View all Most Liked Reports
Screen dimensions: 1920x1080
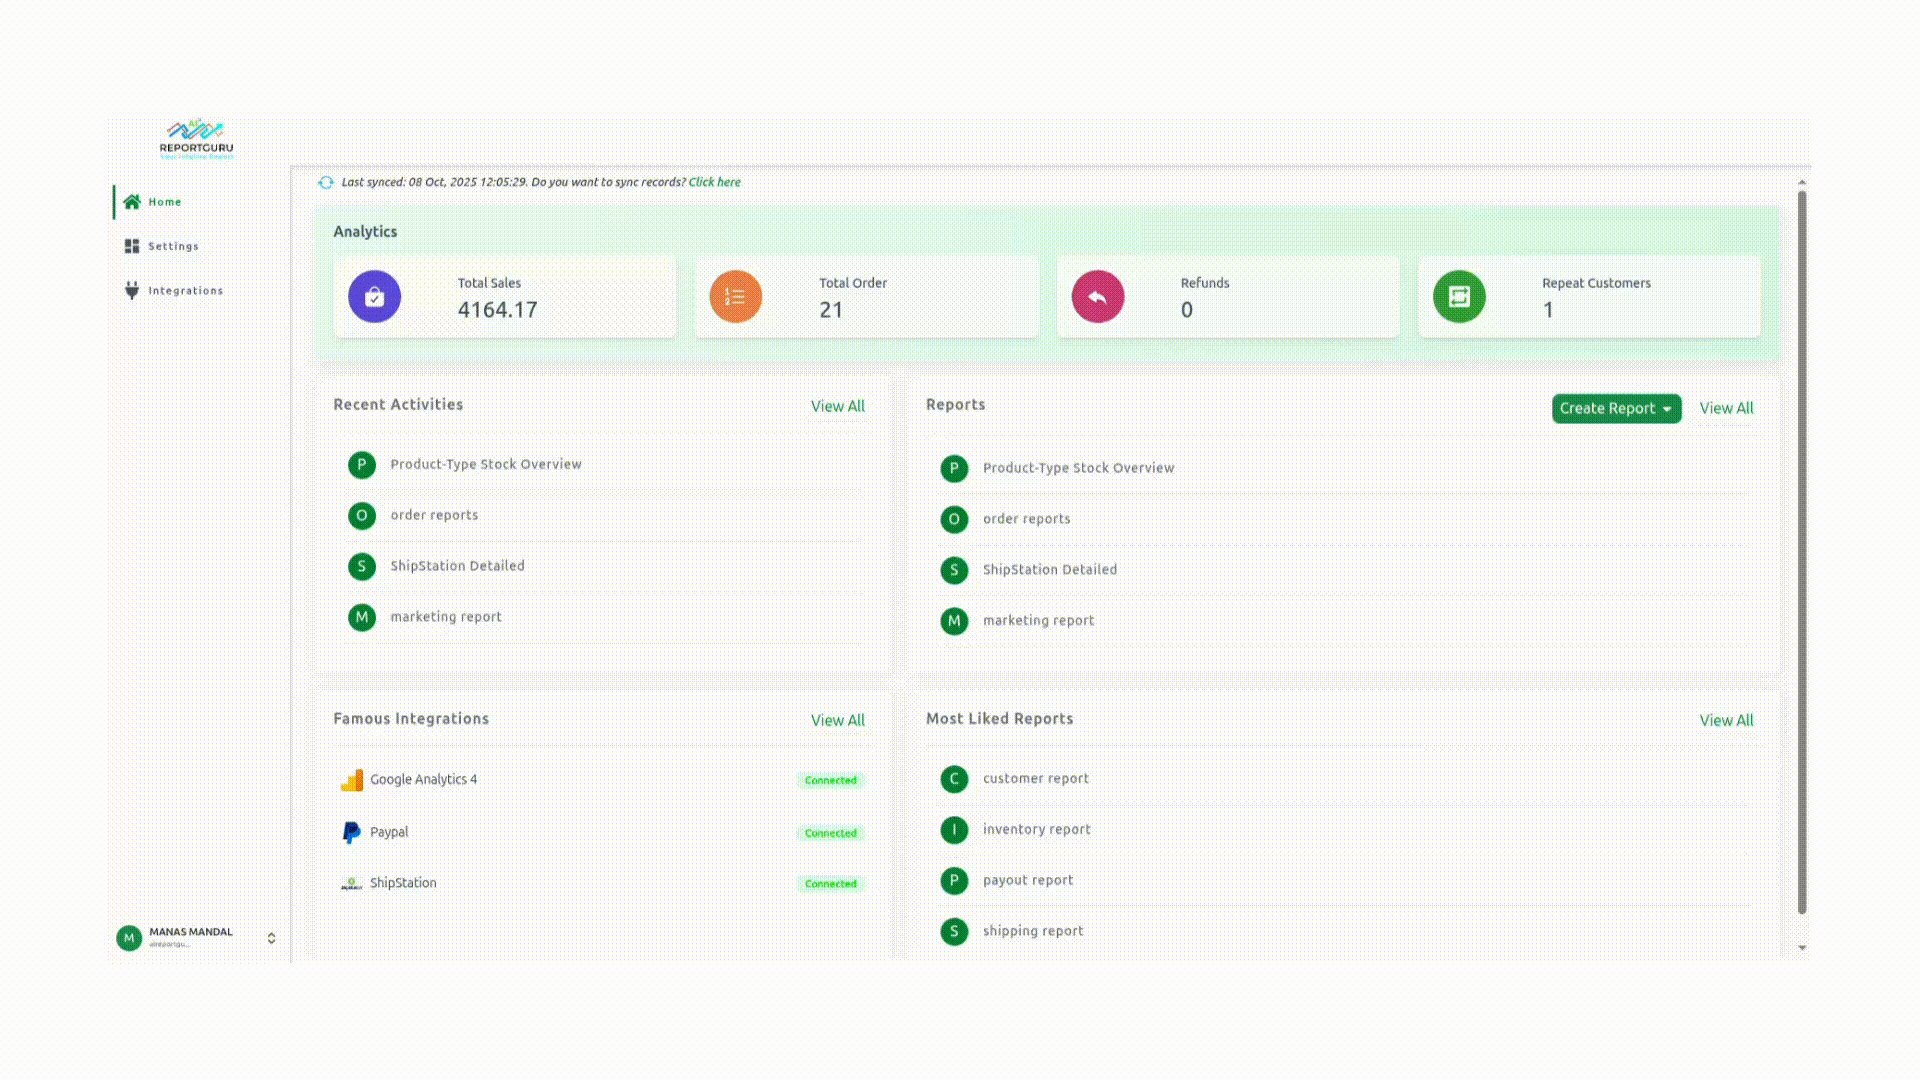point(1726,720)
